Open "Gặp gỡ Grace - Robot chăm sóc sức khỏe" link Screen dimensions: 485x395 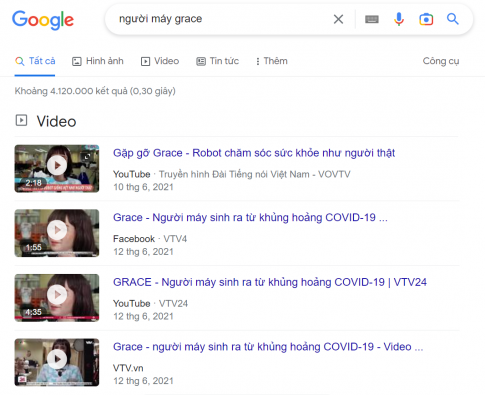pos(254,153)
